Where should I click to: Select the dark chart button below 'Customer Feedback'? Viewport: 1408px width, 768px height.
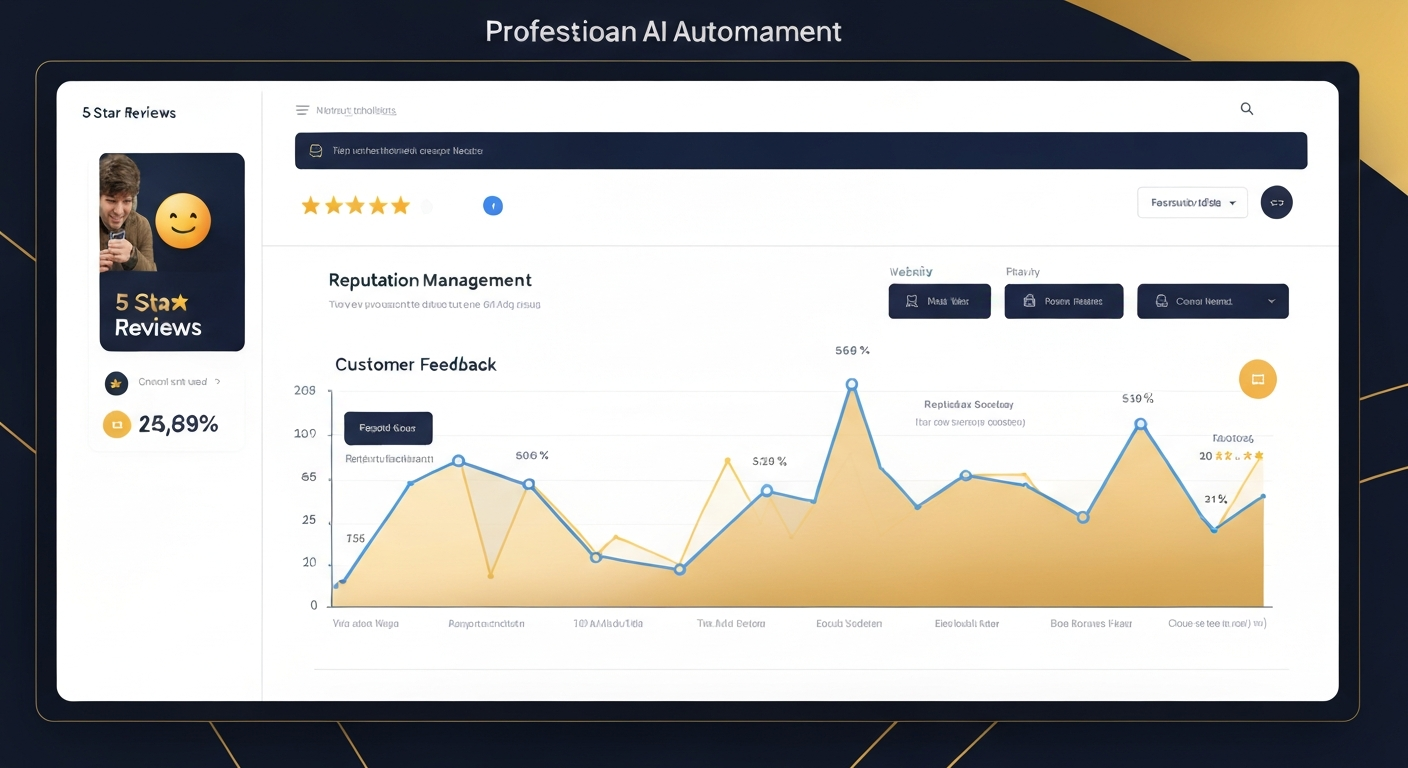tap(388, 428)
